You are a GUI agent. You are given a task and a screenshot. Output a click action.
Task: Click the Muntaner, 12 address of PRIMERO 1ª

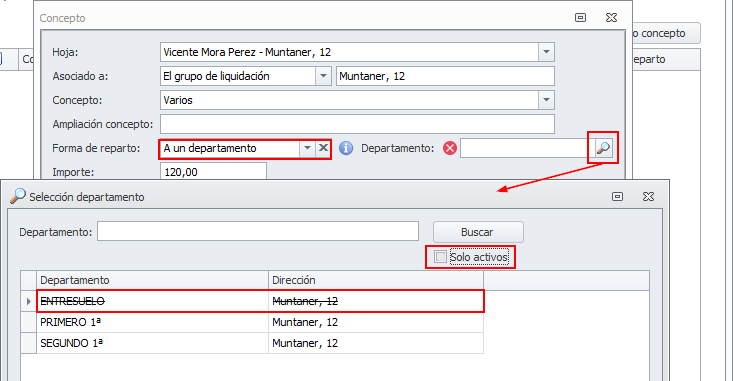(305, 322)
